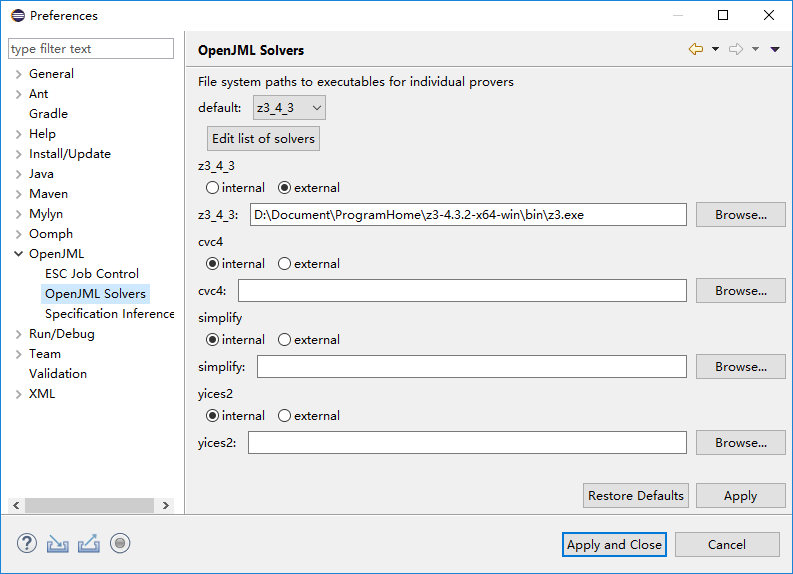
Task: Browse for the cvc4 executable
Action: pyautogui.click(x=740, y=290)
